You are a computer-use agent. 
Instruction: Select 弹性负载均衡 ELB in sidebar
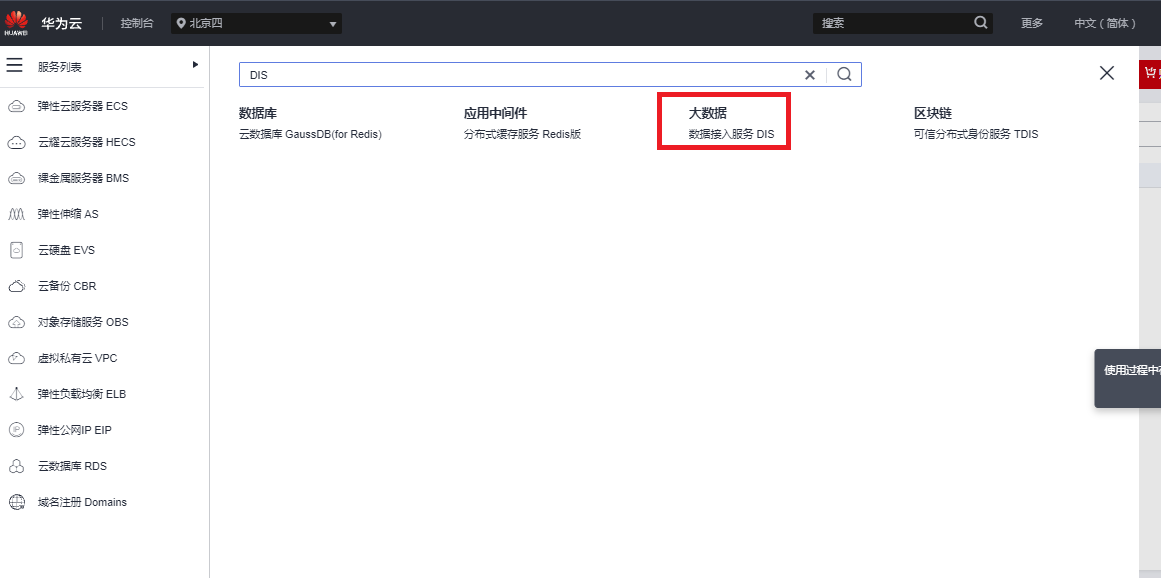point(81,394)
